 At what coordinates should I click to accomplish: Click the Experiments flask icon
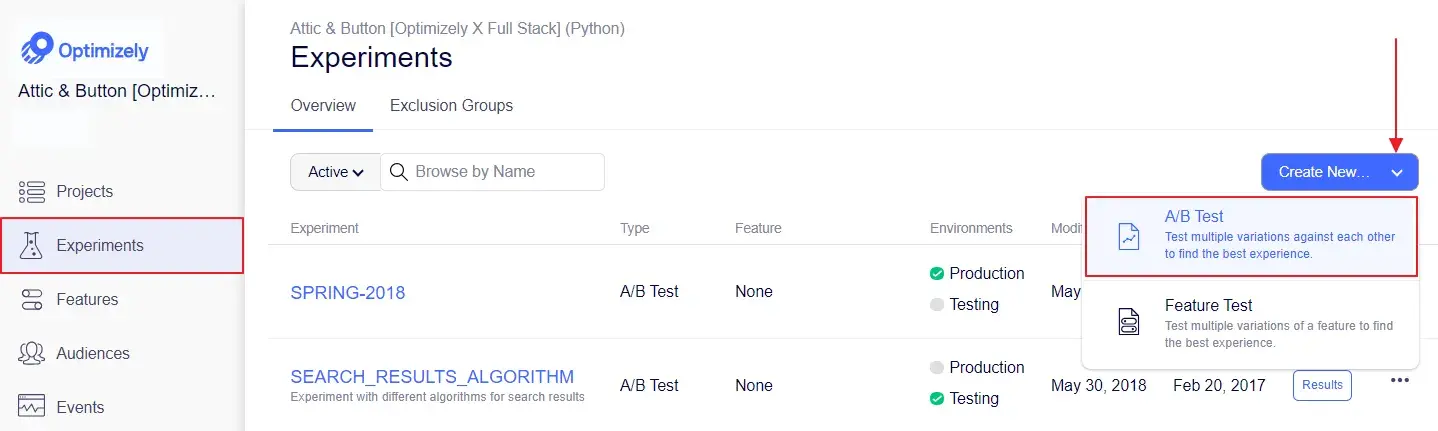[32, 245]
